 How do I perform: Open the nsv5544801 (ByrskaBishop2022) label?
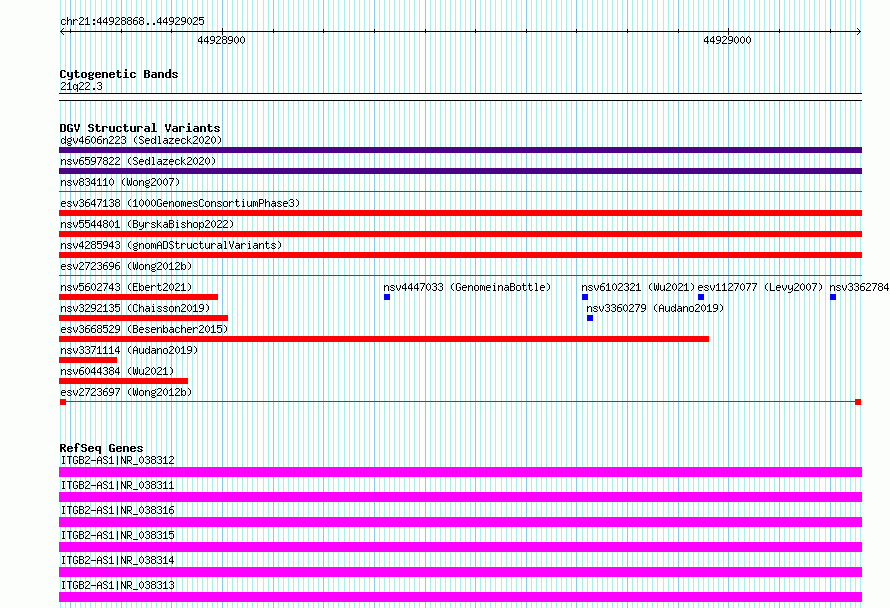(147, 224)
